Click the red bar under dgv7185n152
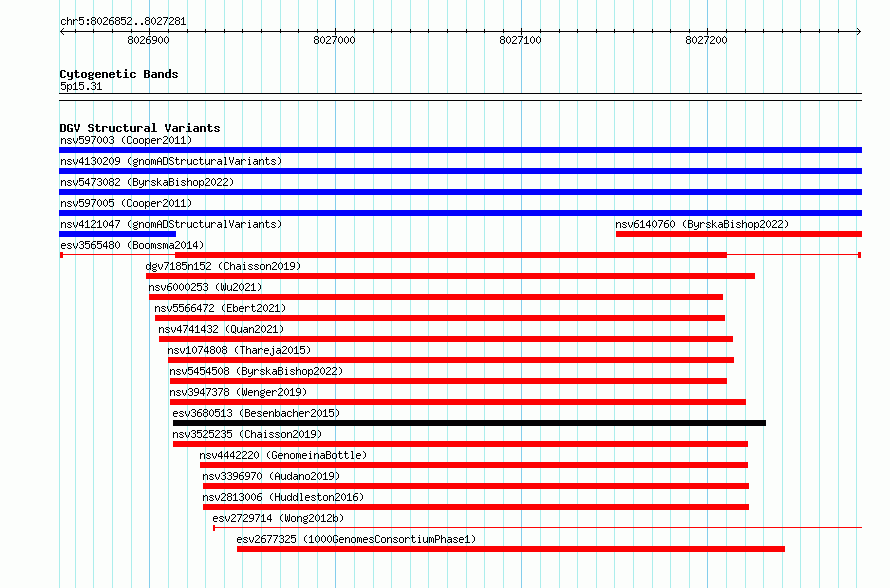Image resolution: width=890 pixels, height=588 pixels. (x=451, y=276)
